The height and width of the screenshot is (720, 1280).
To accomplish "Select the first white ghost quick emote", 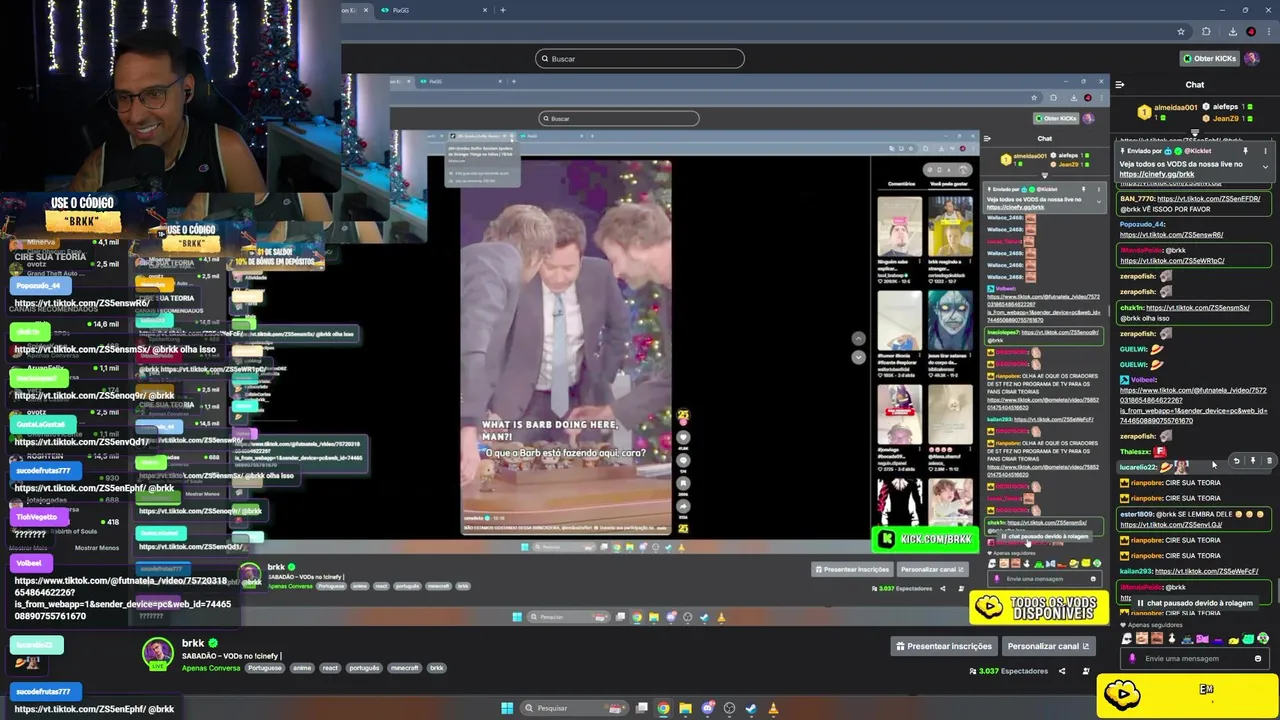I will (1127, 639).
